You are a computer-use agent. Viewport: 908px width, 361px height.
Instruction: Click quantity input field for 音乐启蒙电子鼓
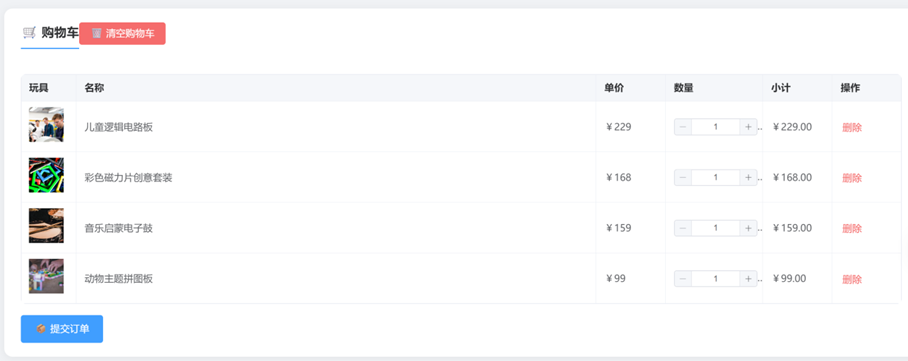pyautogui.click(x=716, y=228)
